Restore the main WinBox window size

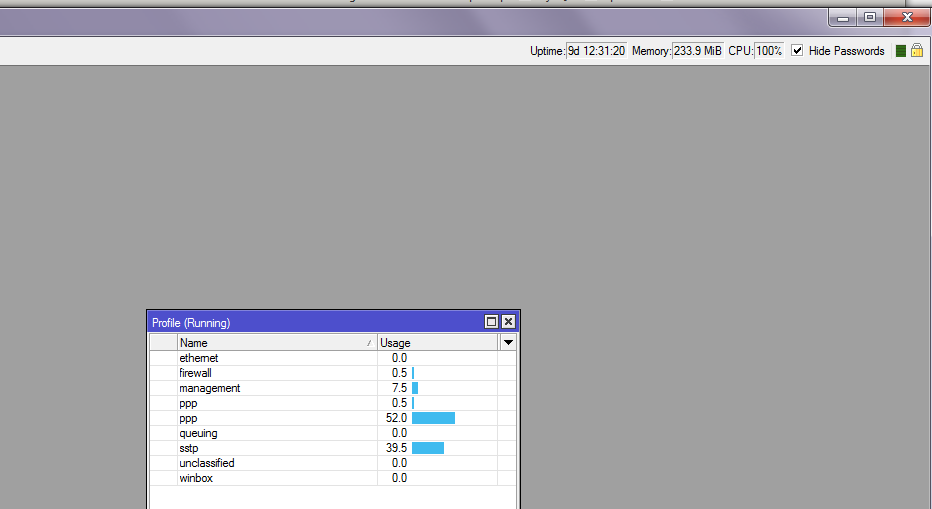(x=870, y=18)
